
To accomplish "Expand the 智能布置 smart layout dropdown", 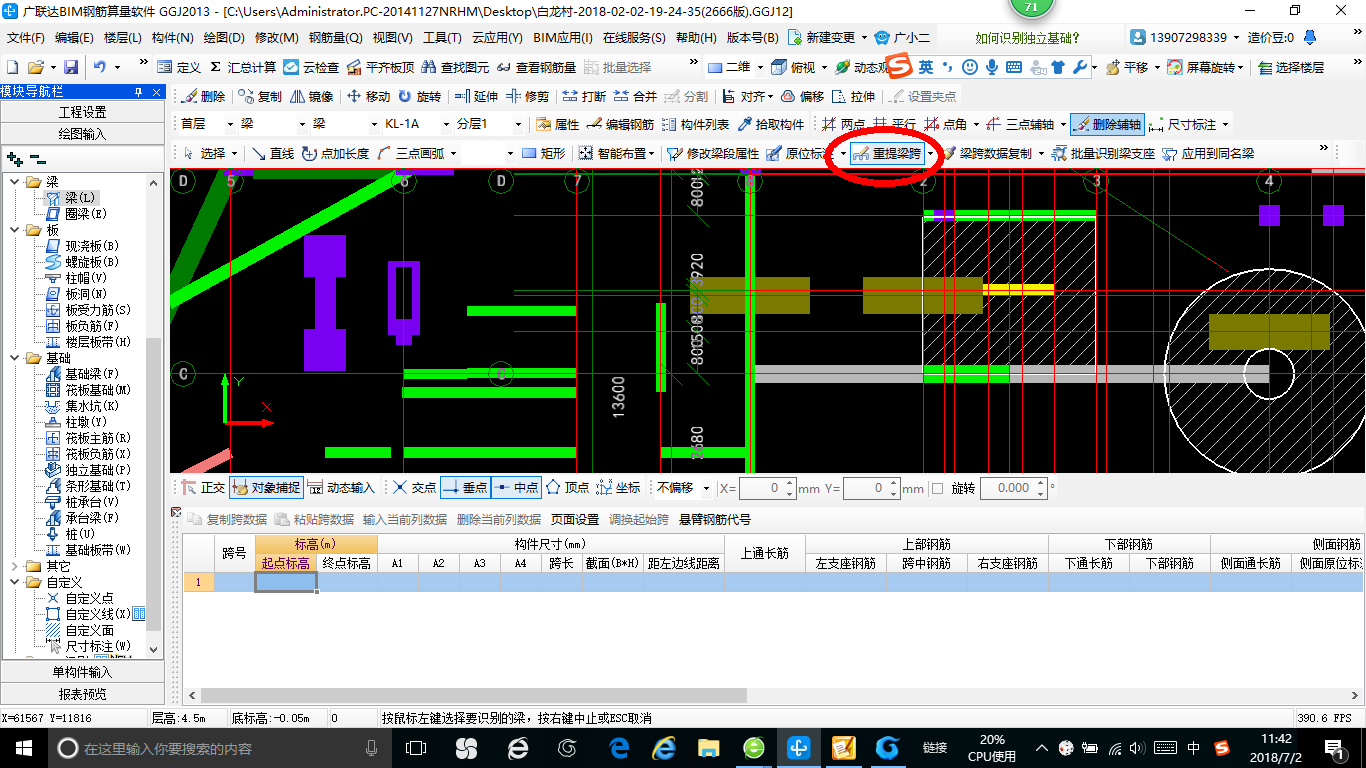I will 651,154.
